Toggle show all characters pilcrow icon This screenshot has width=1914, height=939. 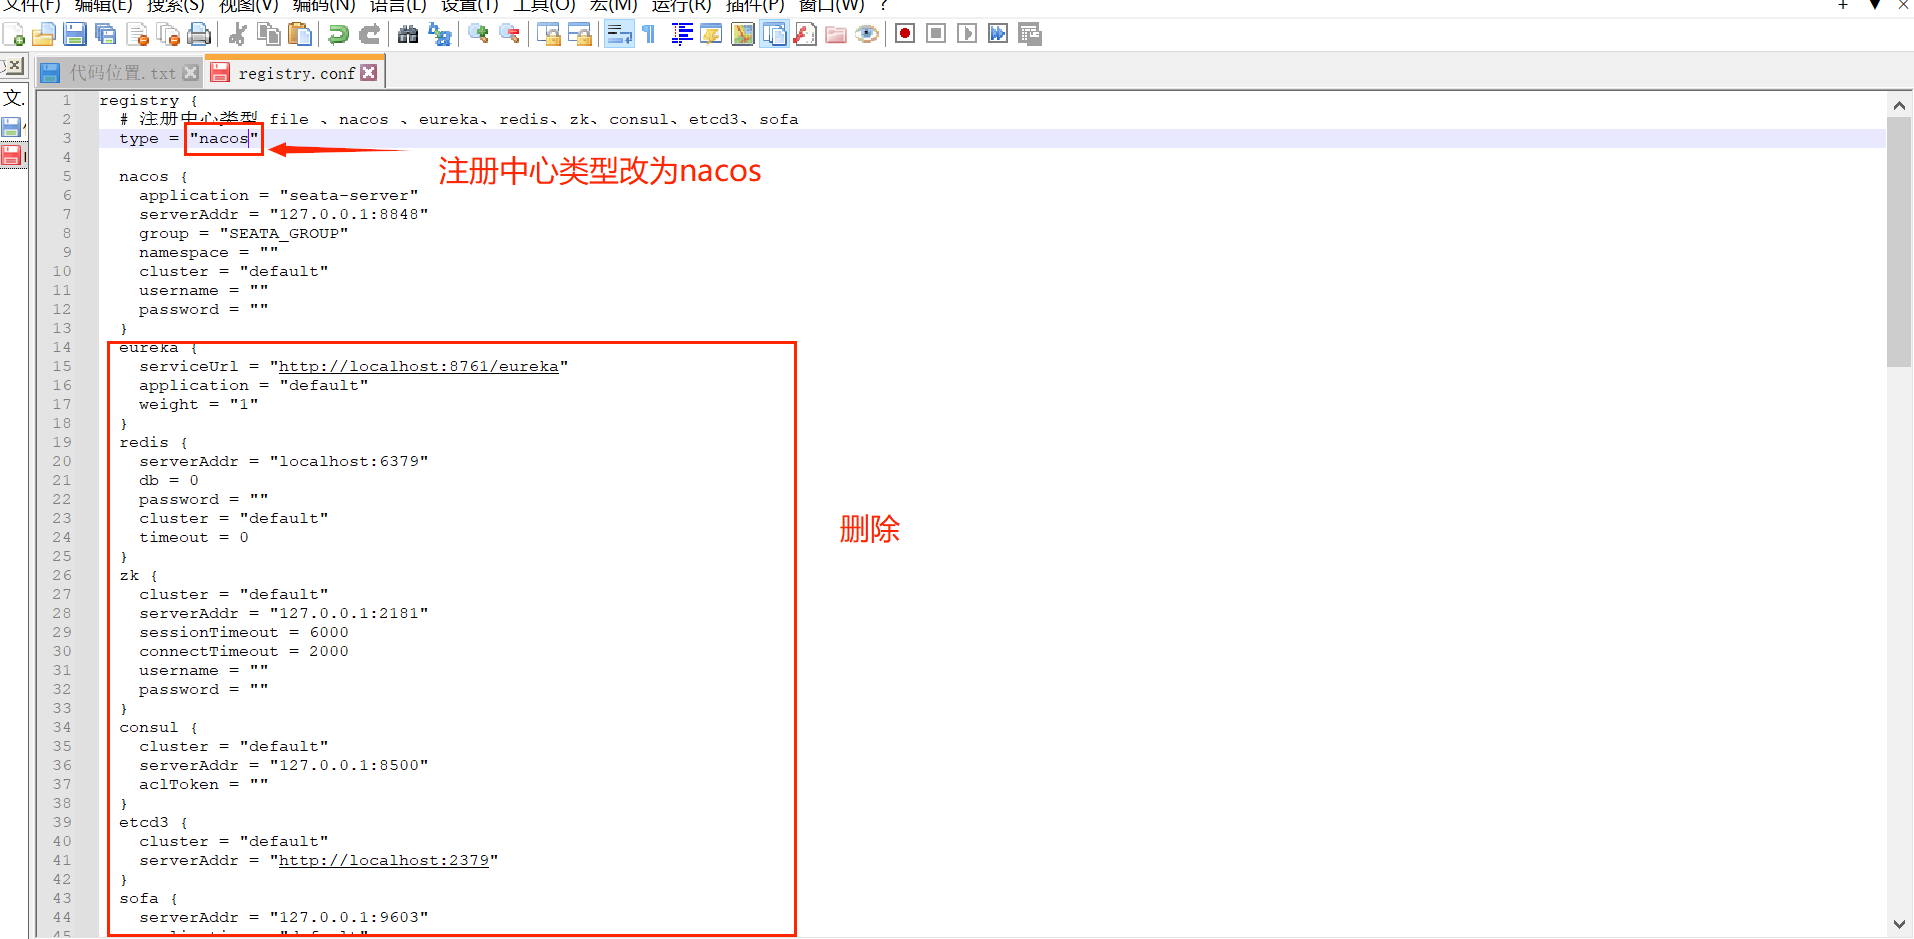click(x=650, y=35)
